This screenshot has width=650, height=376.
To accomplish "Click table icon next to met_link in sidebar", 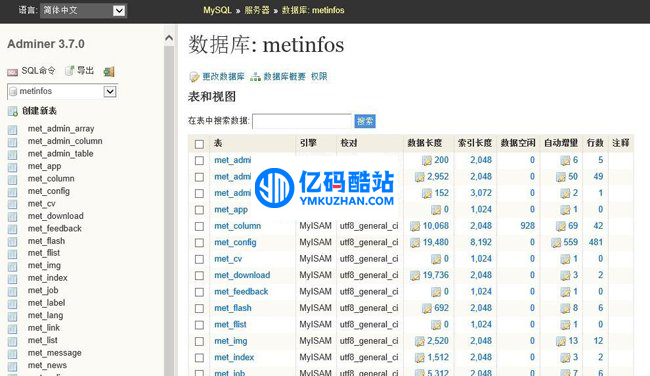I will 13,328.
